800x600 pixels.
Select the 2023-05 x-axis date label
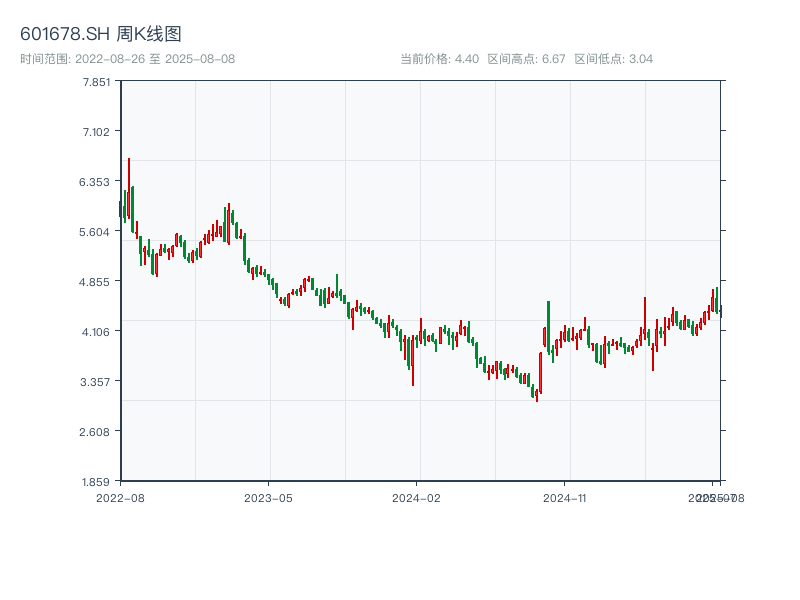click(268, 497)
